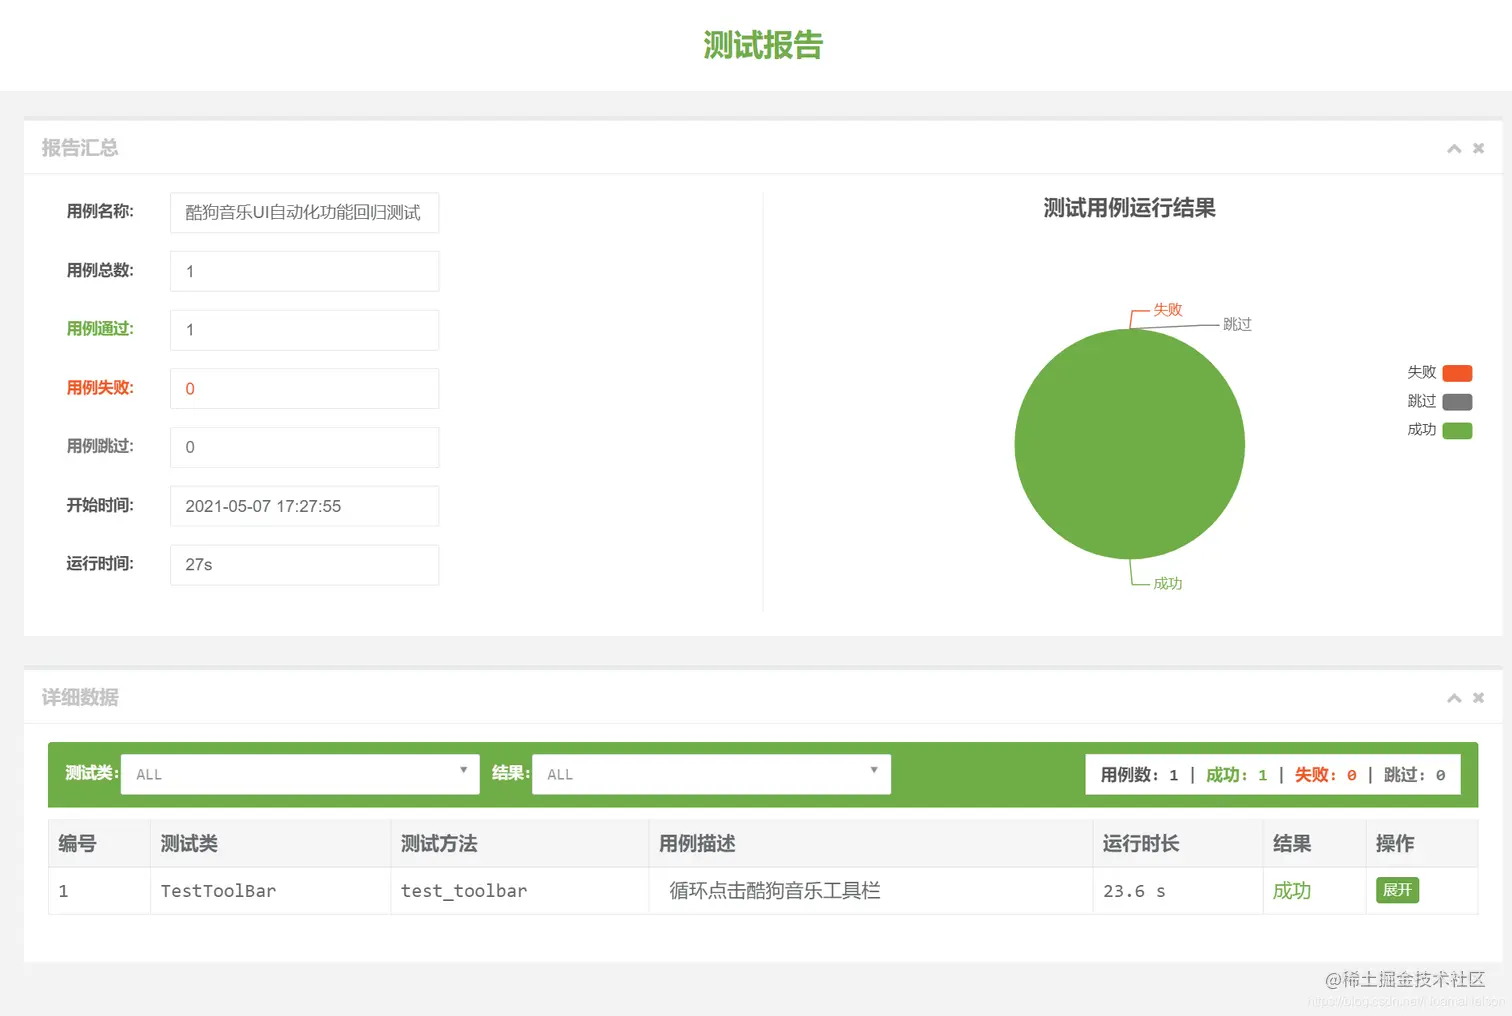Click the 展开 button for TestToolBar

[x=1397, y=890]
